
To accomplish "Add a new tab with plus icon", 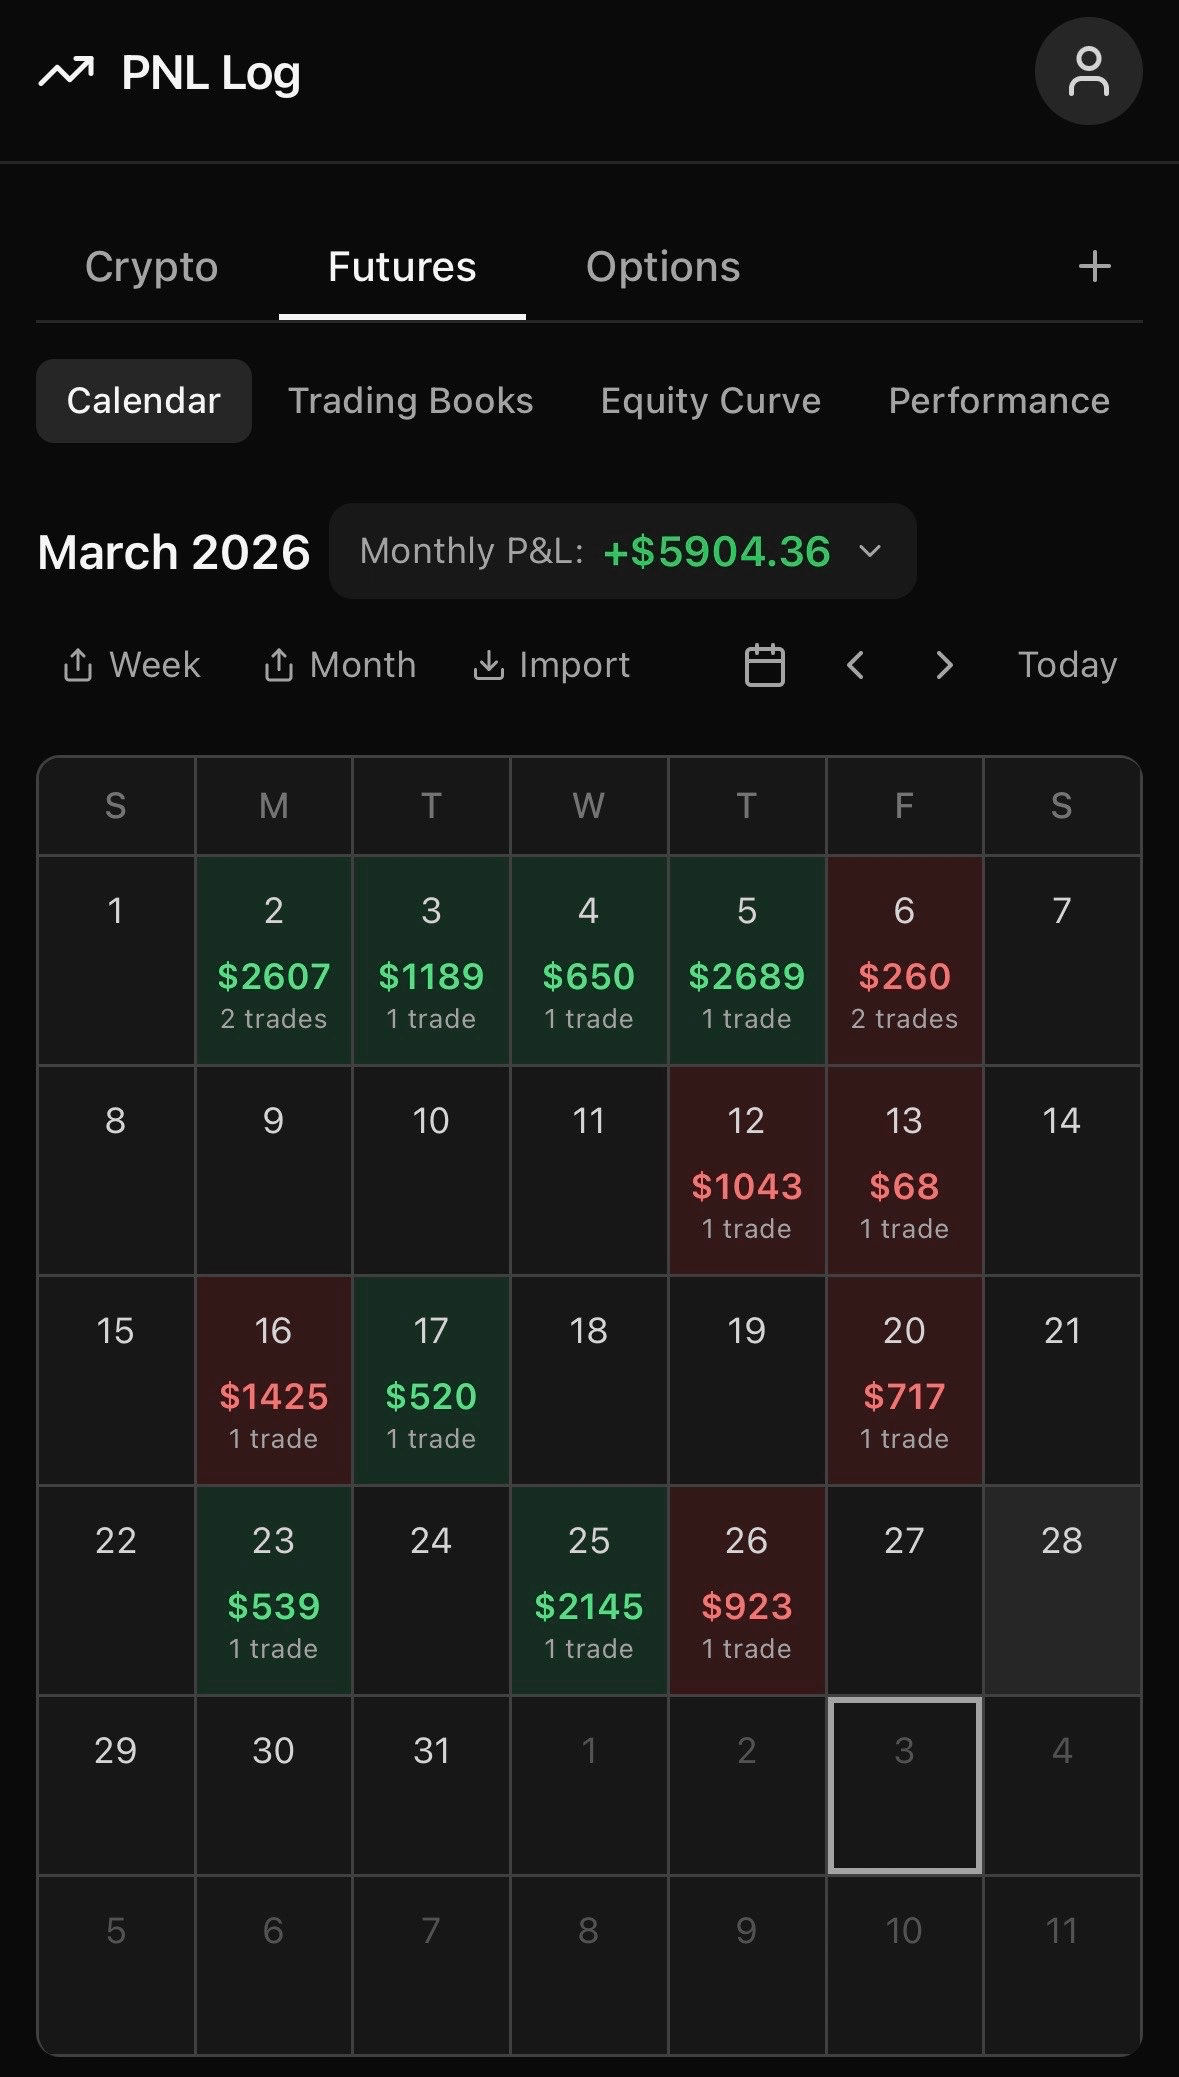I will pyautogui.click(x=1094, y=266).
